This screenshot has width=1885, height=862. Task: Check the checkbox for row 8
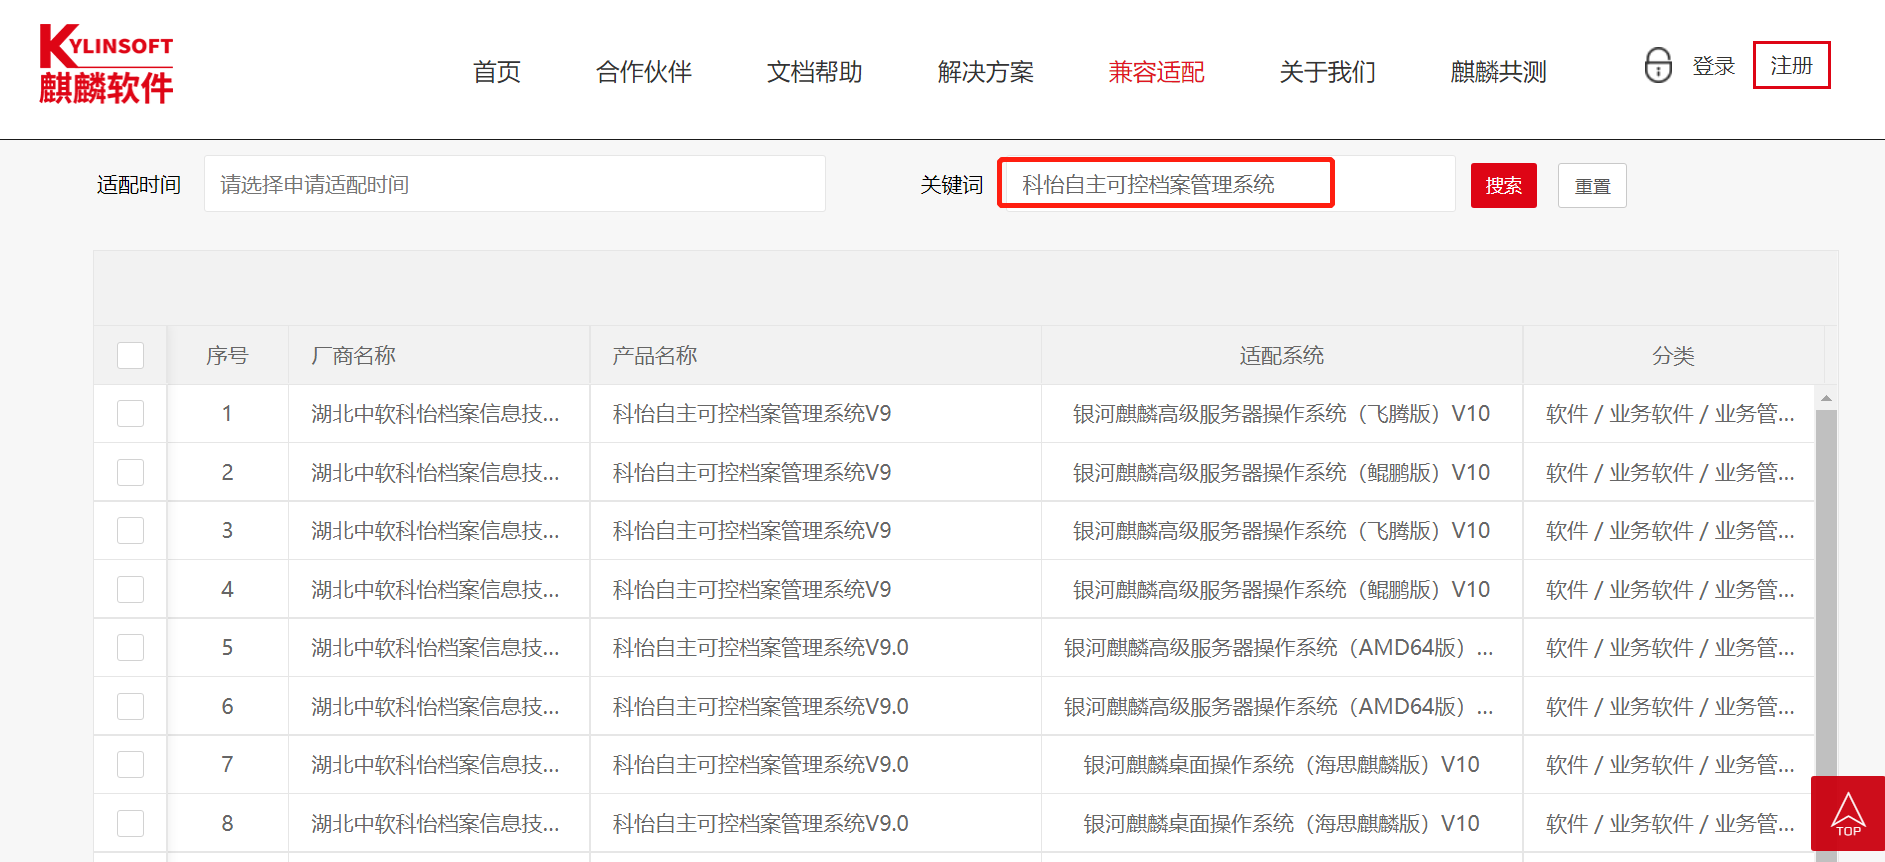[x=131, y=823]
